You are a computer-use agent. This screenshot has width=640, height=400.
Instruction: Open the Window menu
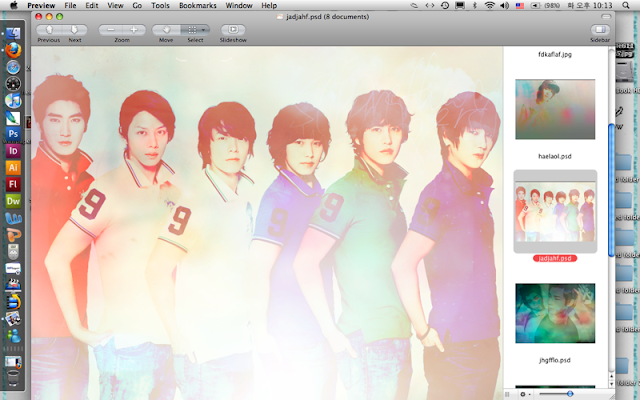point(239,5)
